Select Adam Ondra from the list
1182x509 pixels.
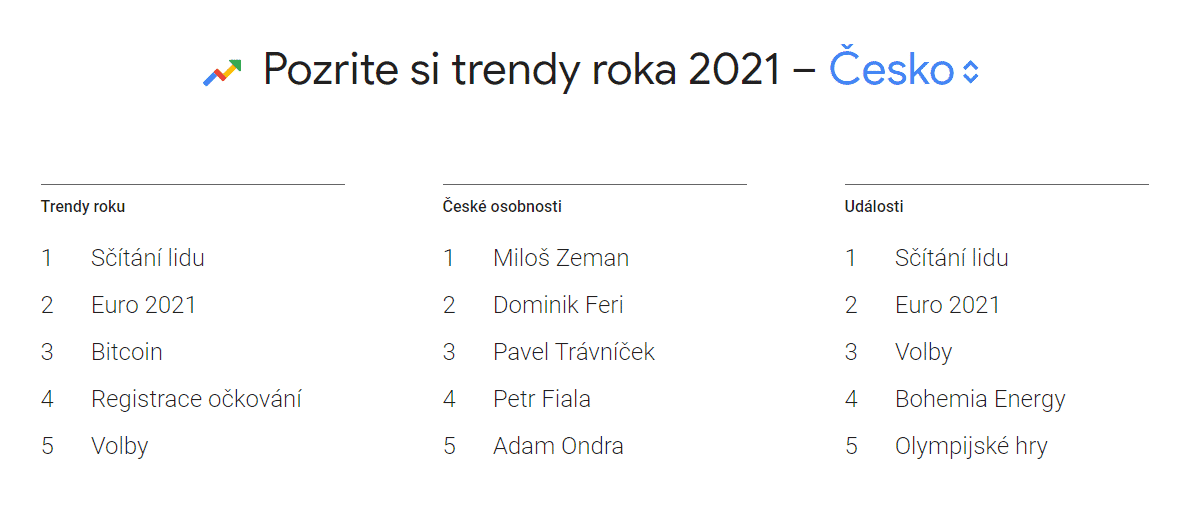point(558,446)
